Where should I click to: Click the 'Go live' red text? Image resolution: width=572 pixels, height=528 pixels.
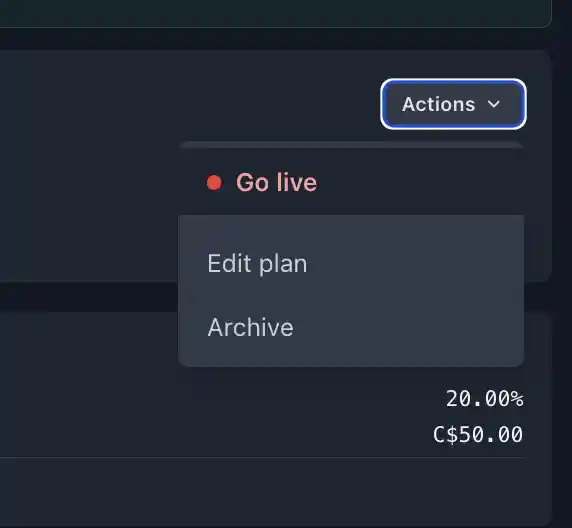pyautogui.click(x=277, y=182)
